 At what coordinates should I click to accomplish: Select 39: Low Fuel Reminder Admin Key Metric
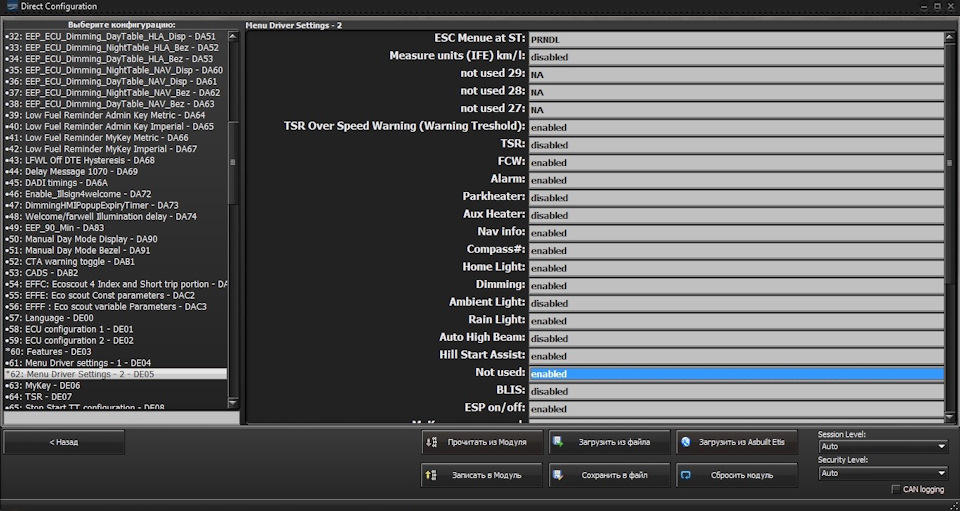coord(115,115)
